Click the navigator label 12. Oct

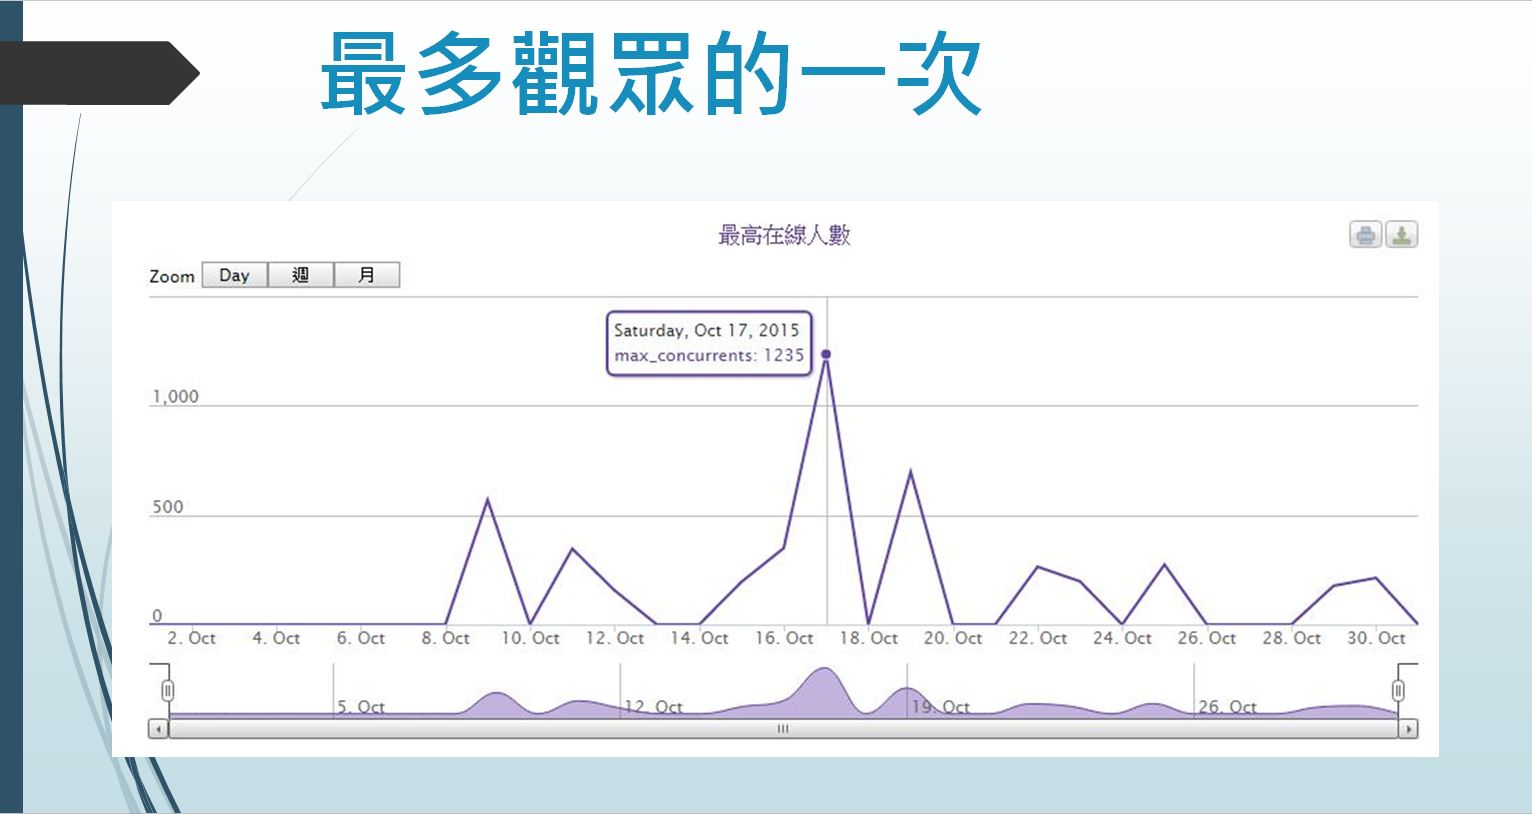point(654,707)
